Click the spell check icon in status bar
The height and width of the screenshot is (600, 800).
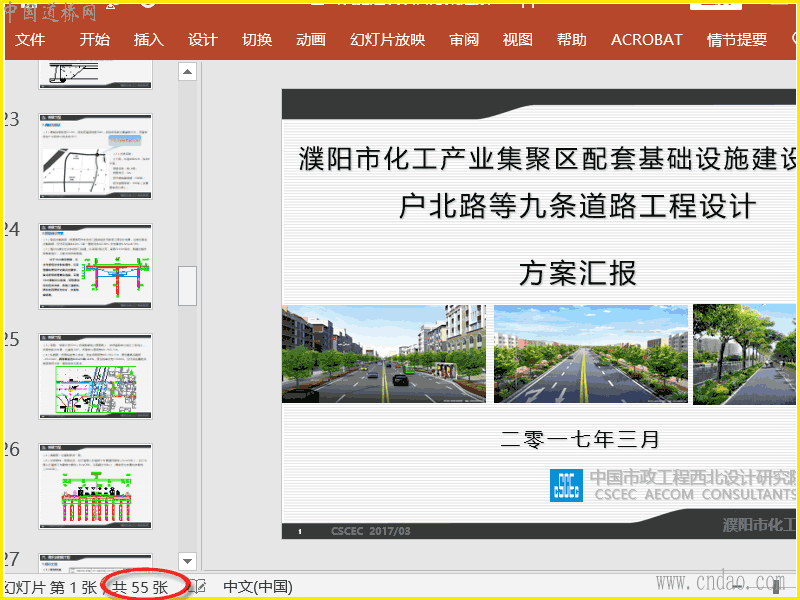tap(199, 587)
